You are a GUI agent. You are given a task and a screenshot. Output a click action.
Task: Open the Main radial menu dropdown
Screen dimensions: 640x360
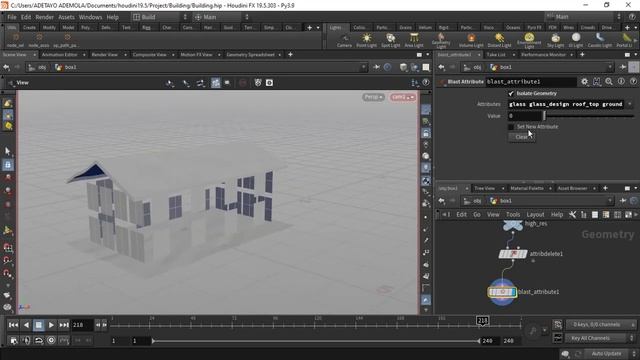(222, 17)
